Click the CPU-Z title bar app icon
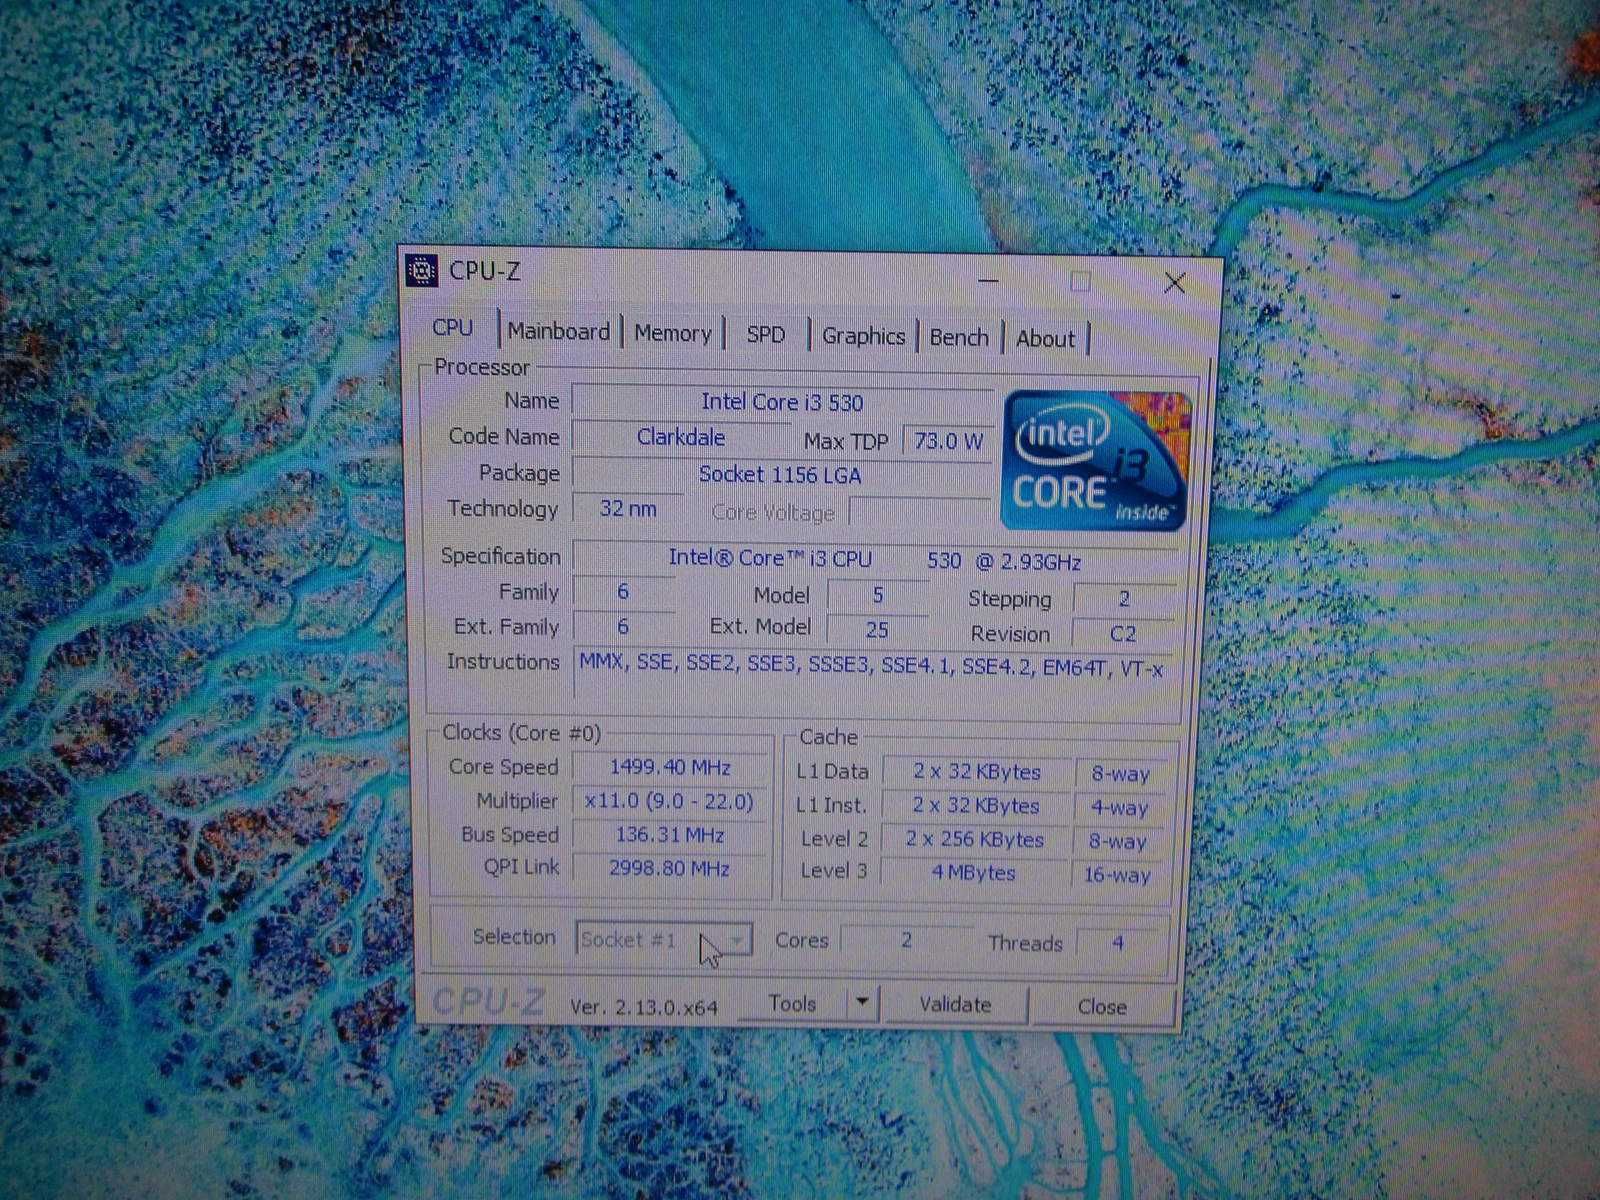 [x=421, y=270]
